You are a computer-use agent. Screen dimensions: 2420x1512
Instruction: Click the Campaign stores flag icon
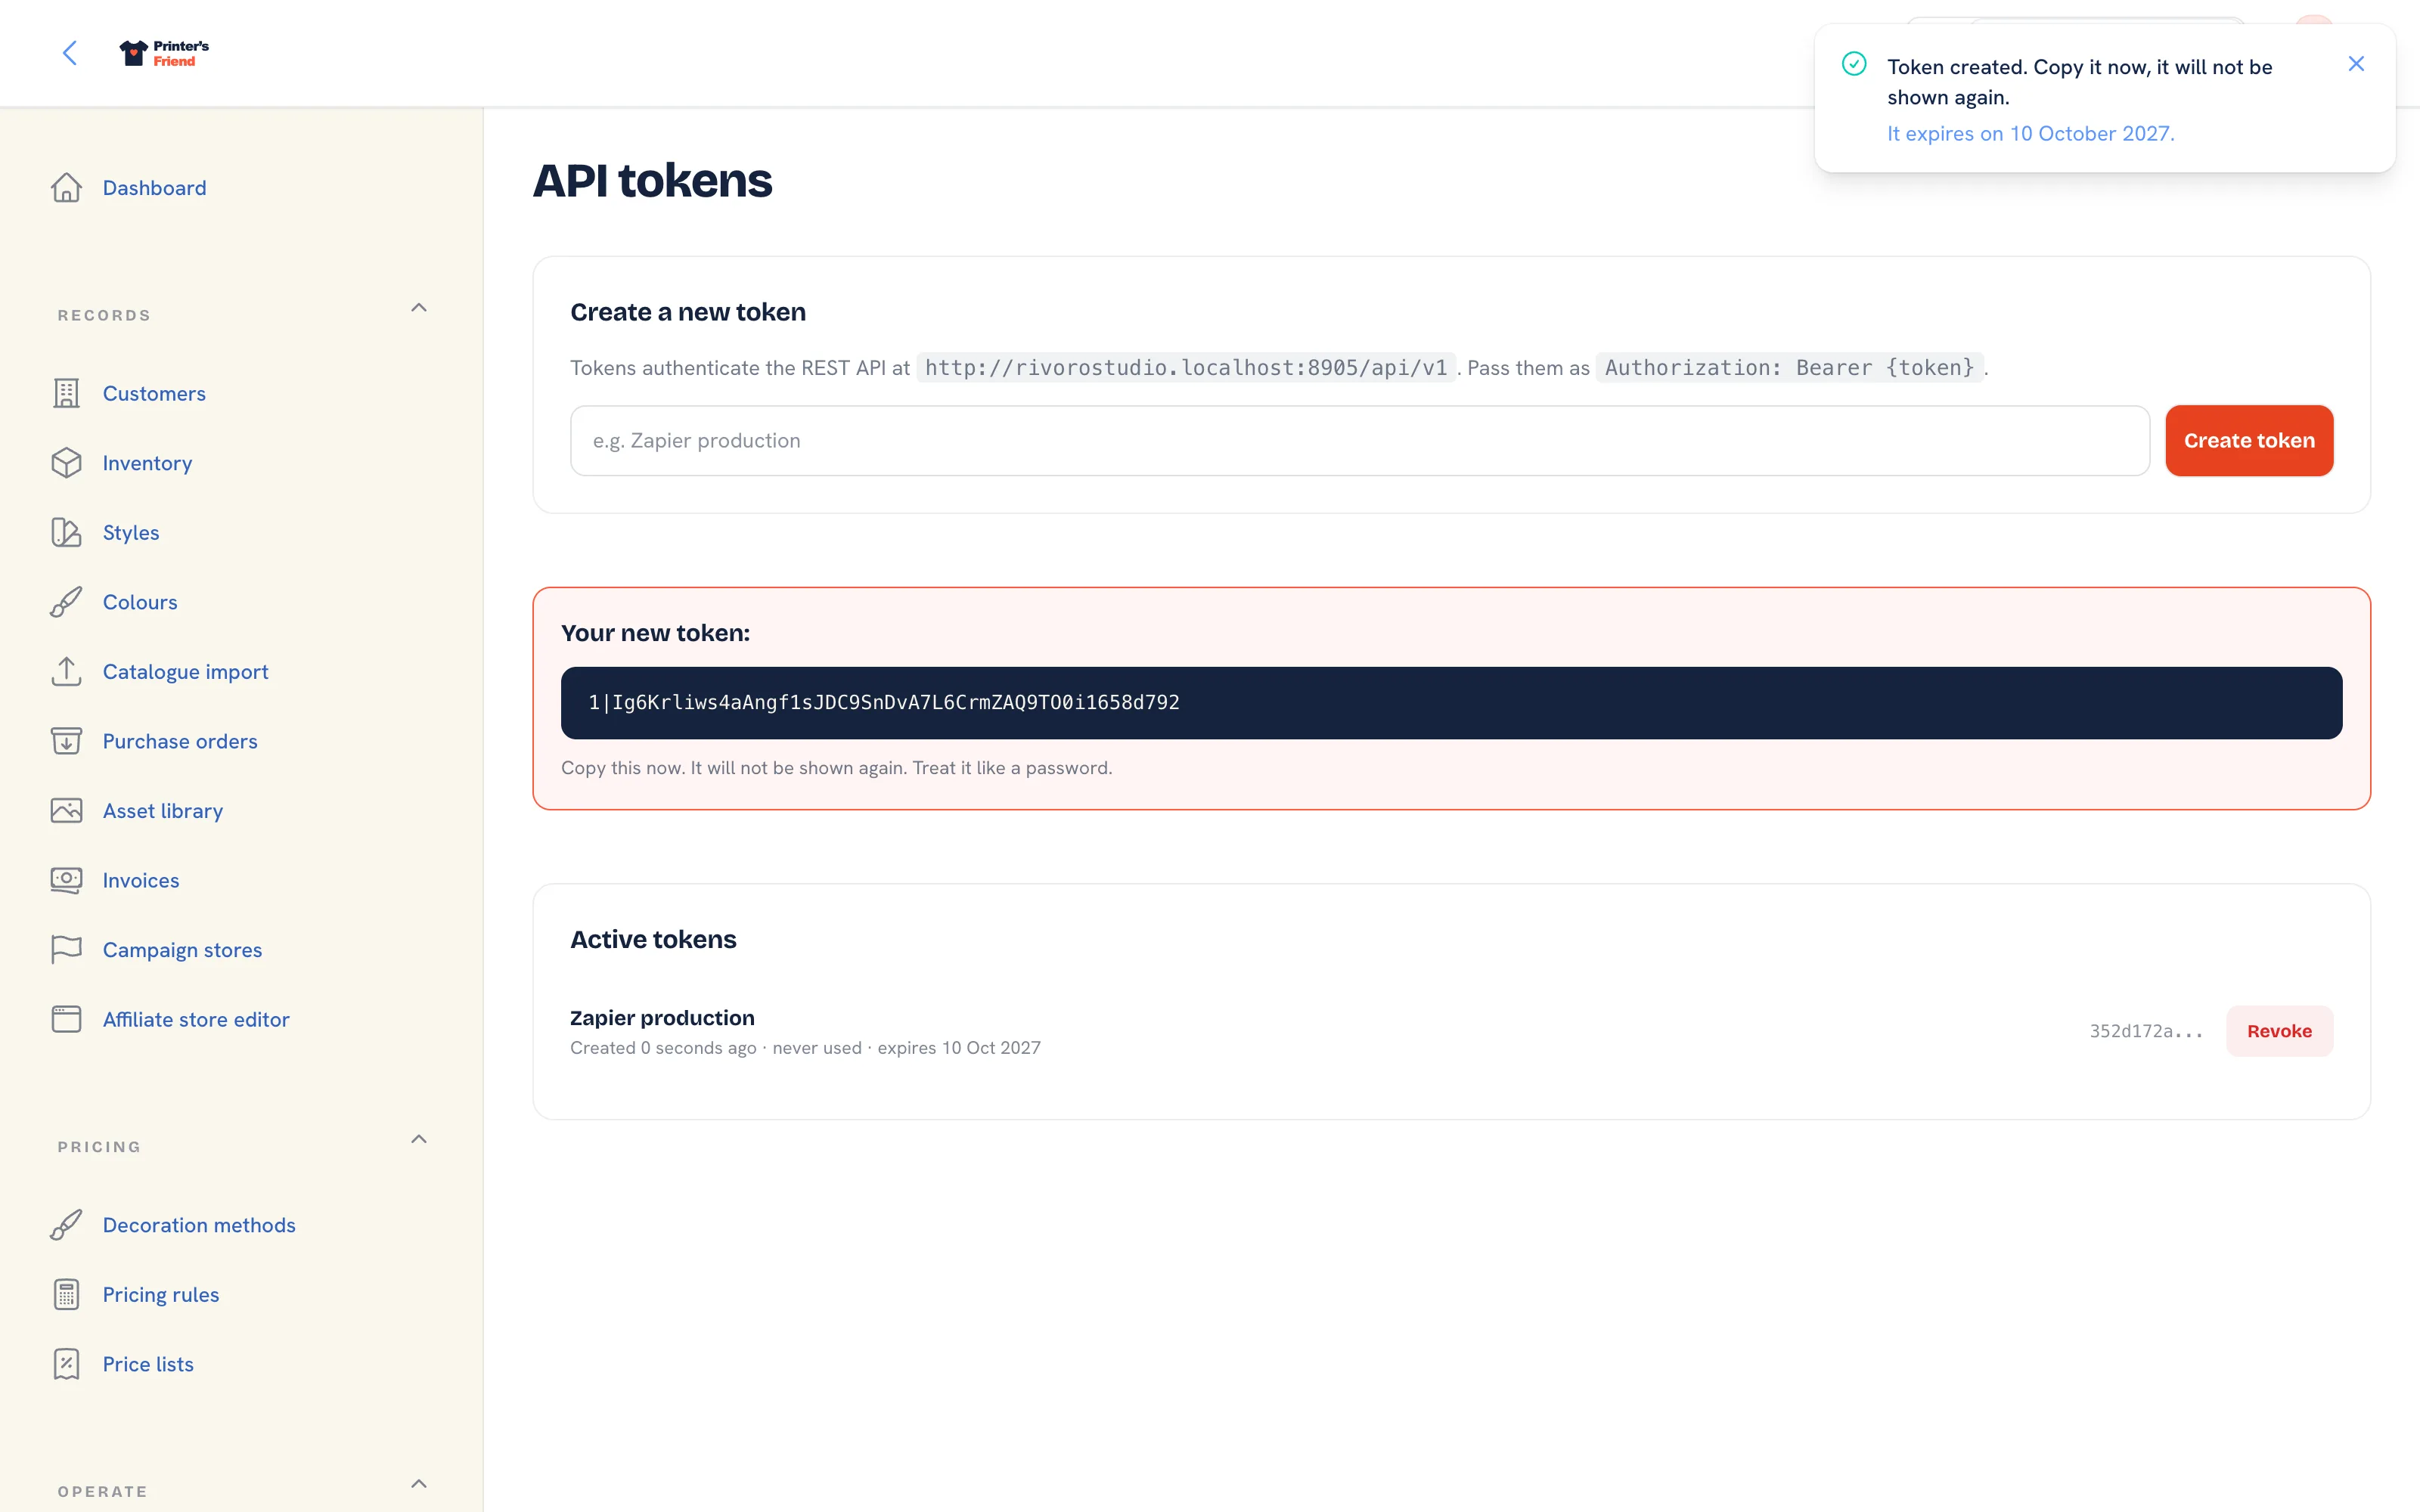pos(66,949)
